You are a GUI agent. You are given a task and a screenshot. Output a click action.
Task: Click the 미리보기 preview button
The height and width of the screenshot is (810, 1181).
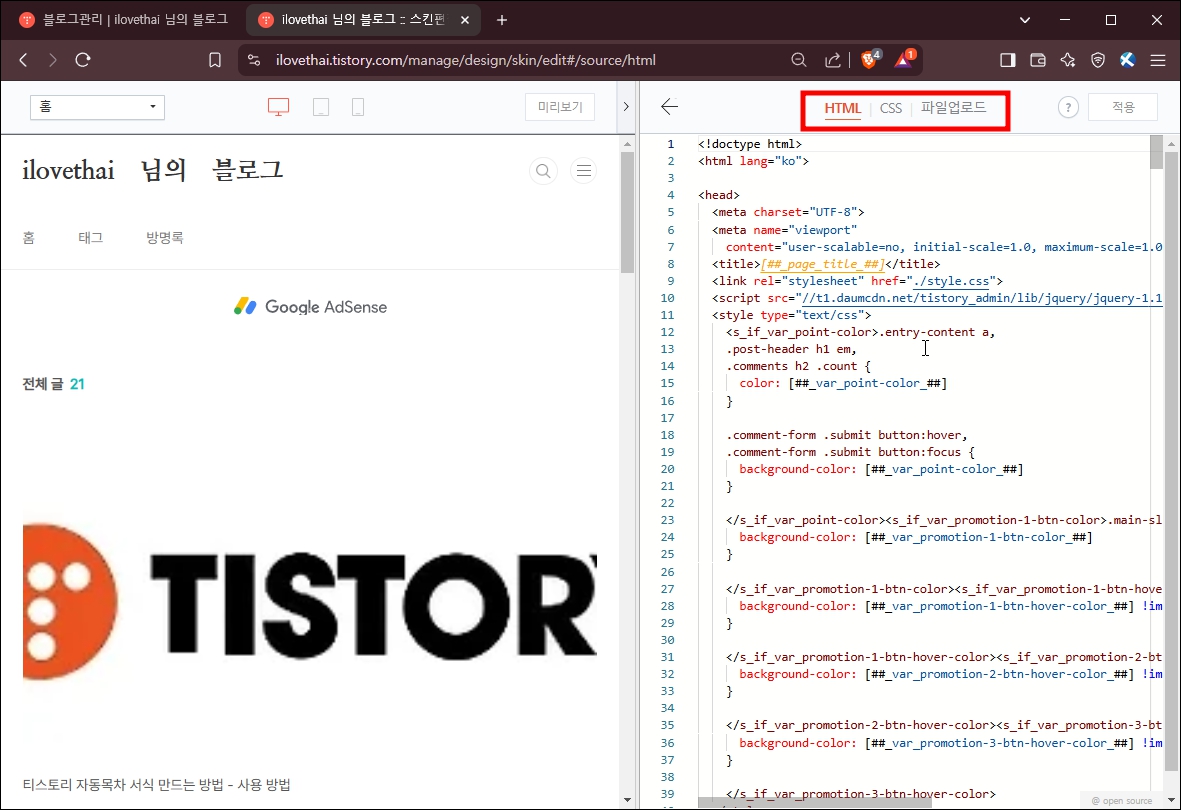point(560,107)
